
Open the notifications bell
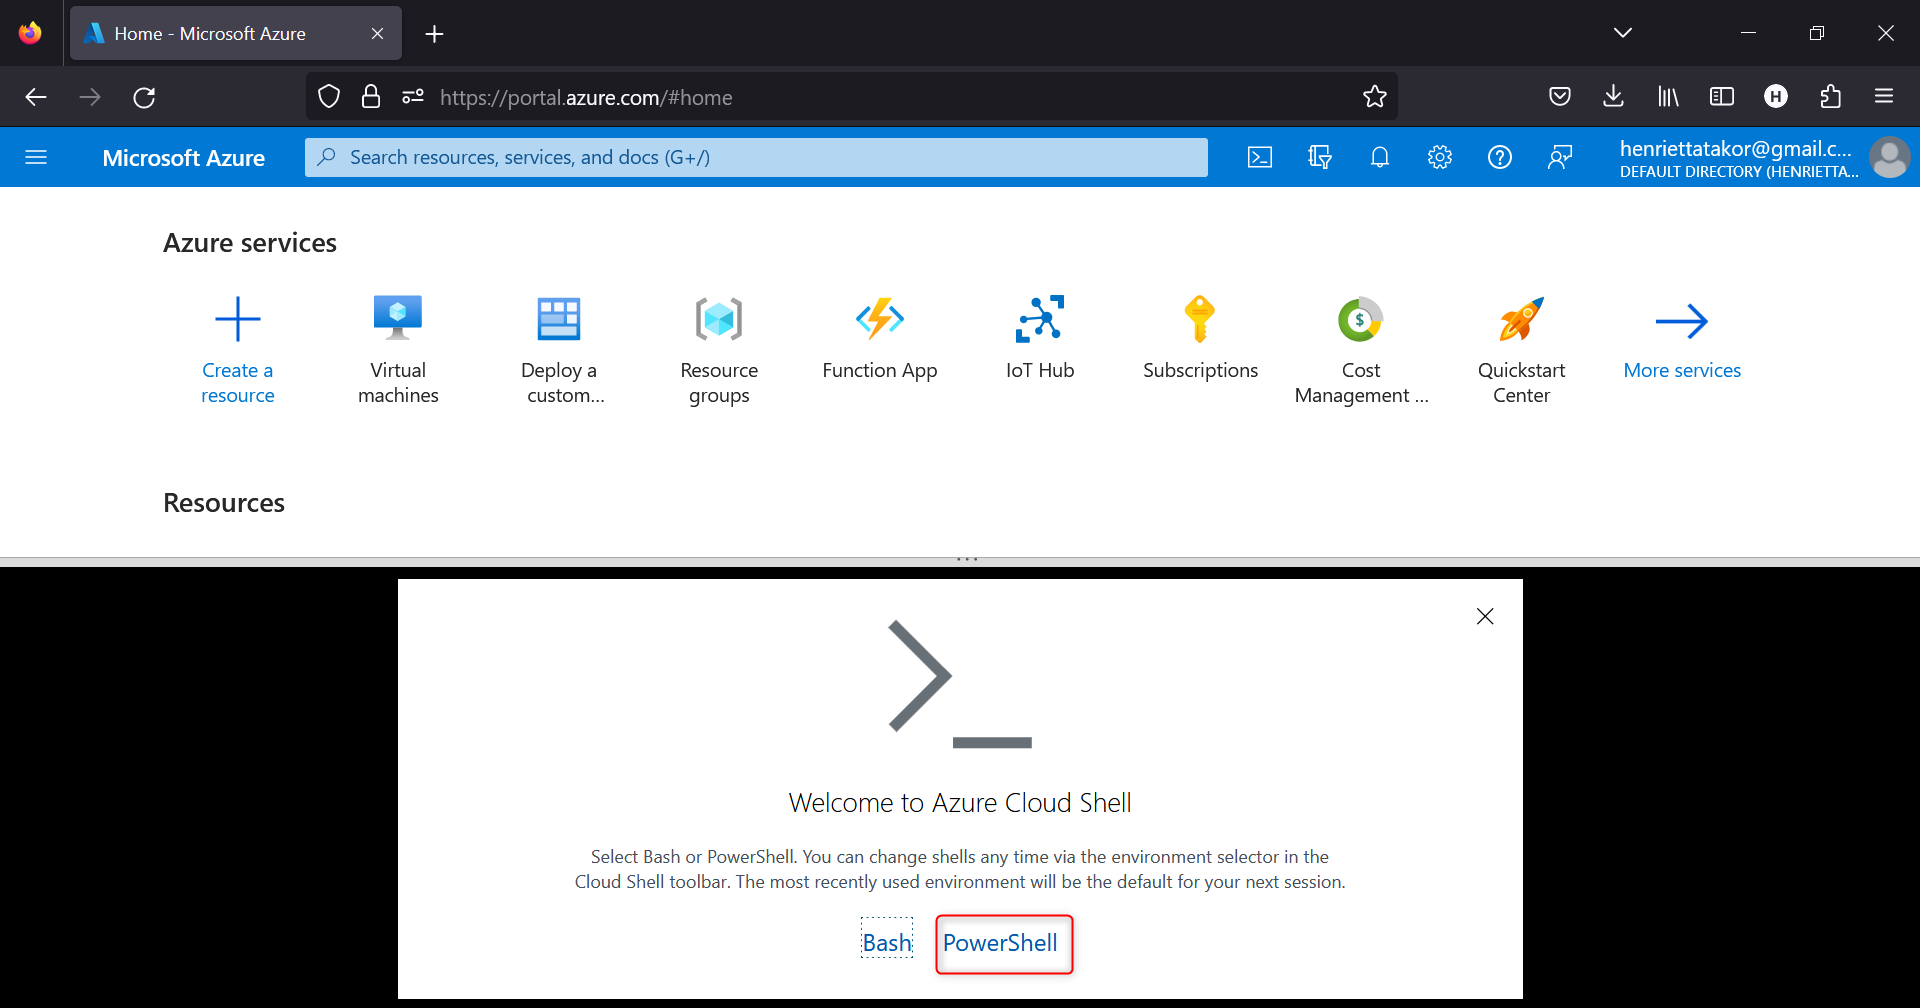[1380, 157]
